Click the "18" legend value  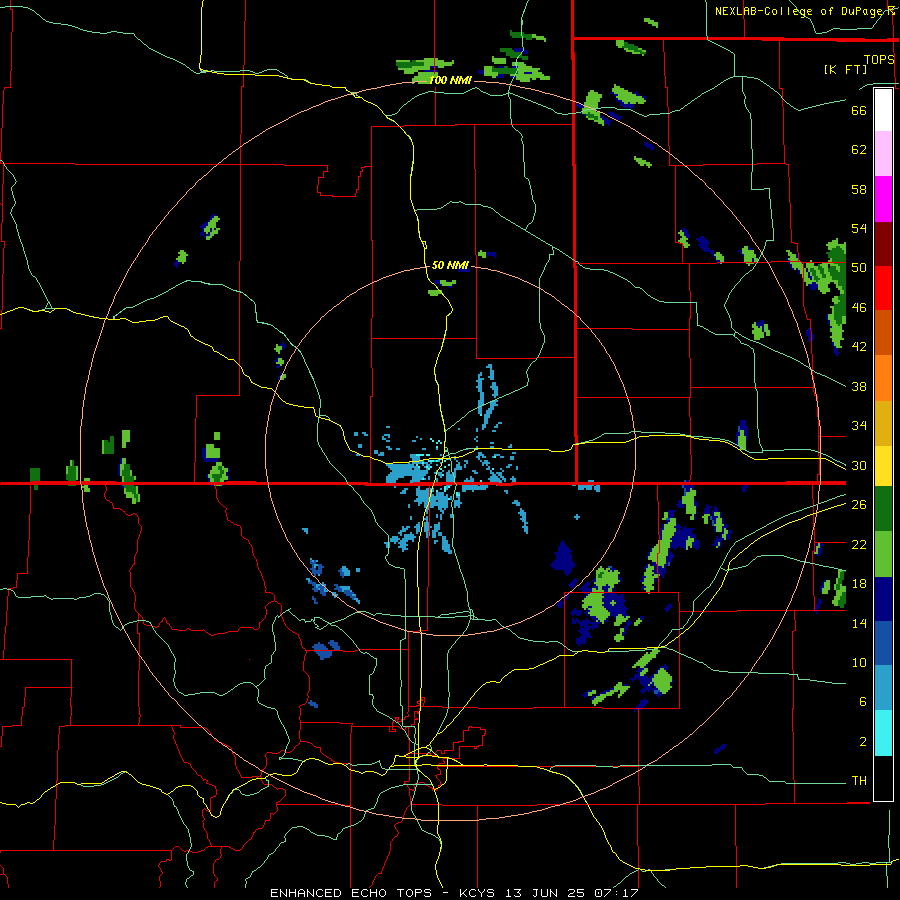click(859, 584)
